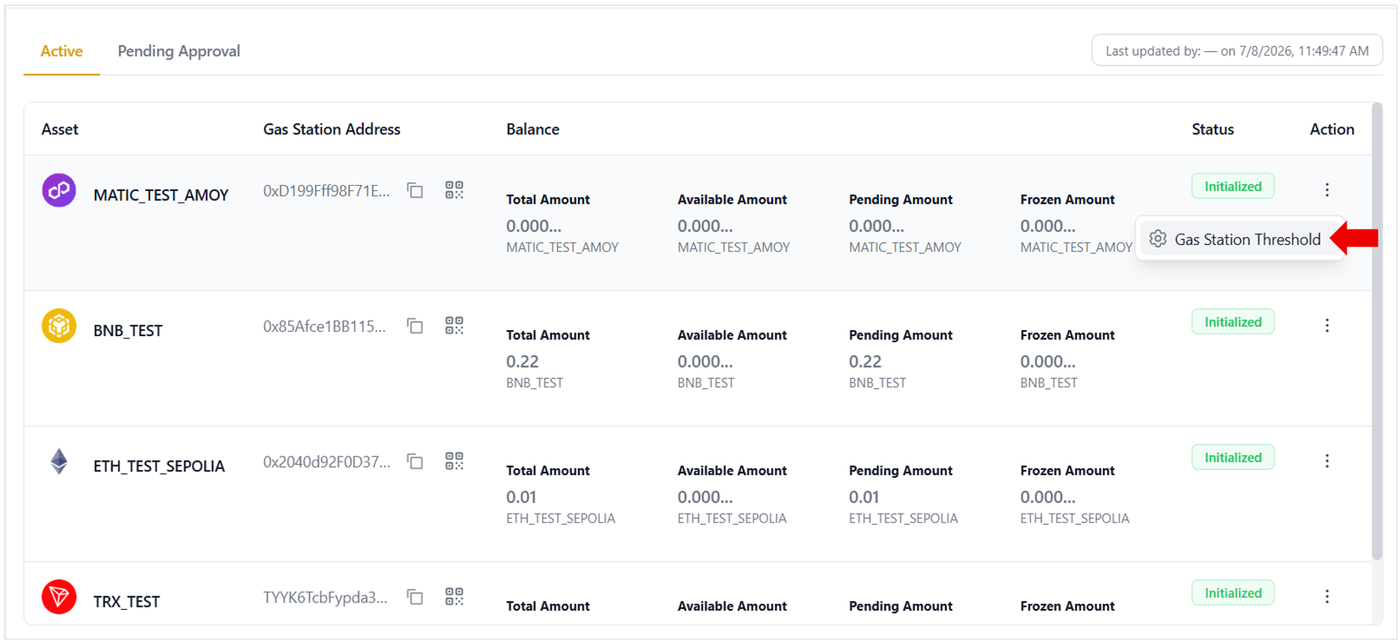This screenshot has height=643, width=1400.
Task: Click the Initialized status badge for MATIC_TEST_AMOY
Action: click(1233, 186)
